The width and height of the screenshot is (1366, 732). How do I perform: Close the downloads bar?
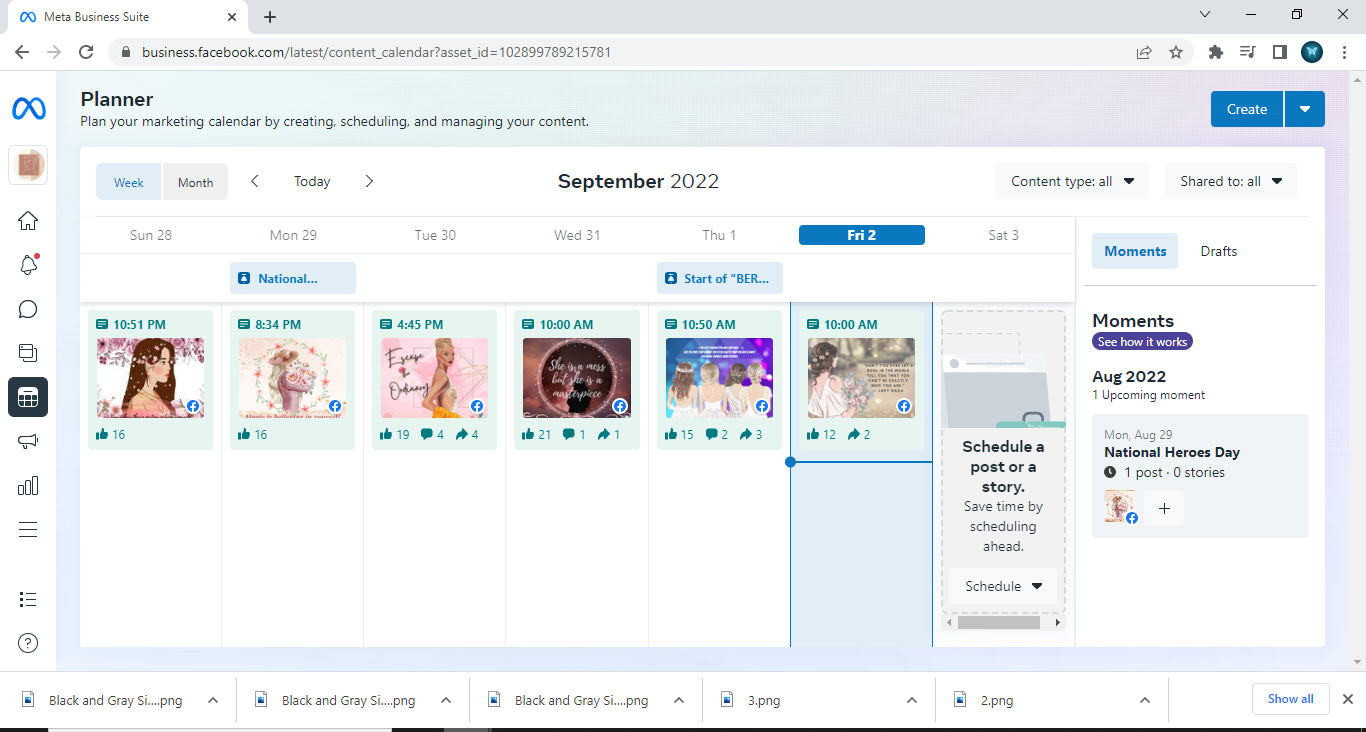coord(1347,699)
